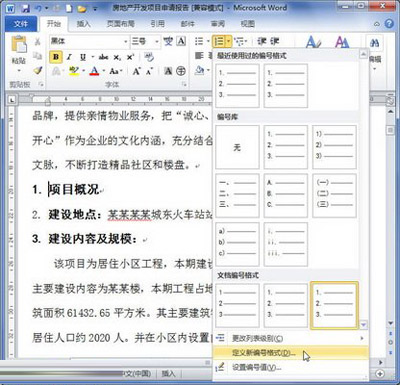400x385 pixels.
Task: Click the New blank document icon
Action: coord(69,8)
